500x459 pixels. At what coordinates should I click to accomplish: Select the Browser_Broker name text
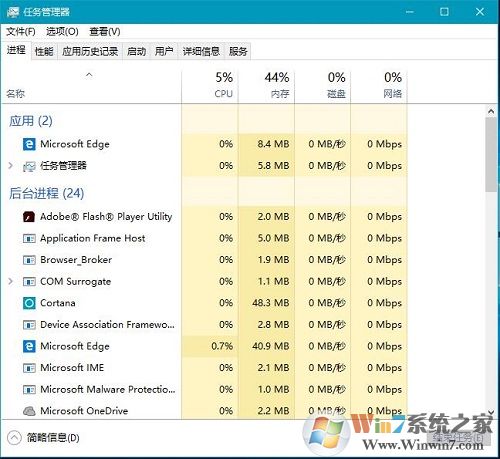coord(76,260)
